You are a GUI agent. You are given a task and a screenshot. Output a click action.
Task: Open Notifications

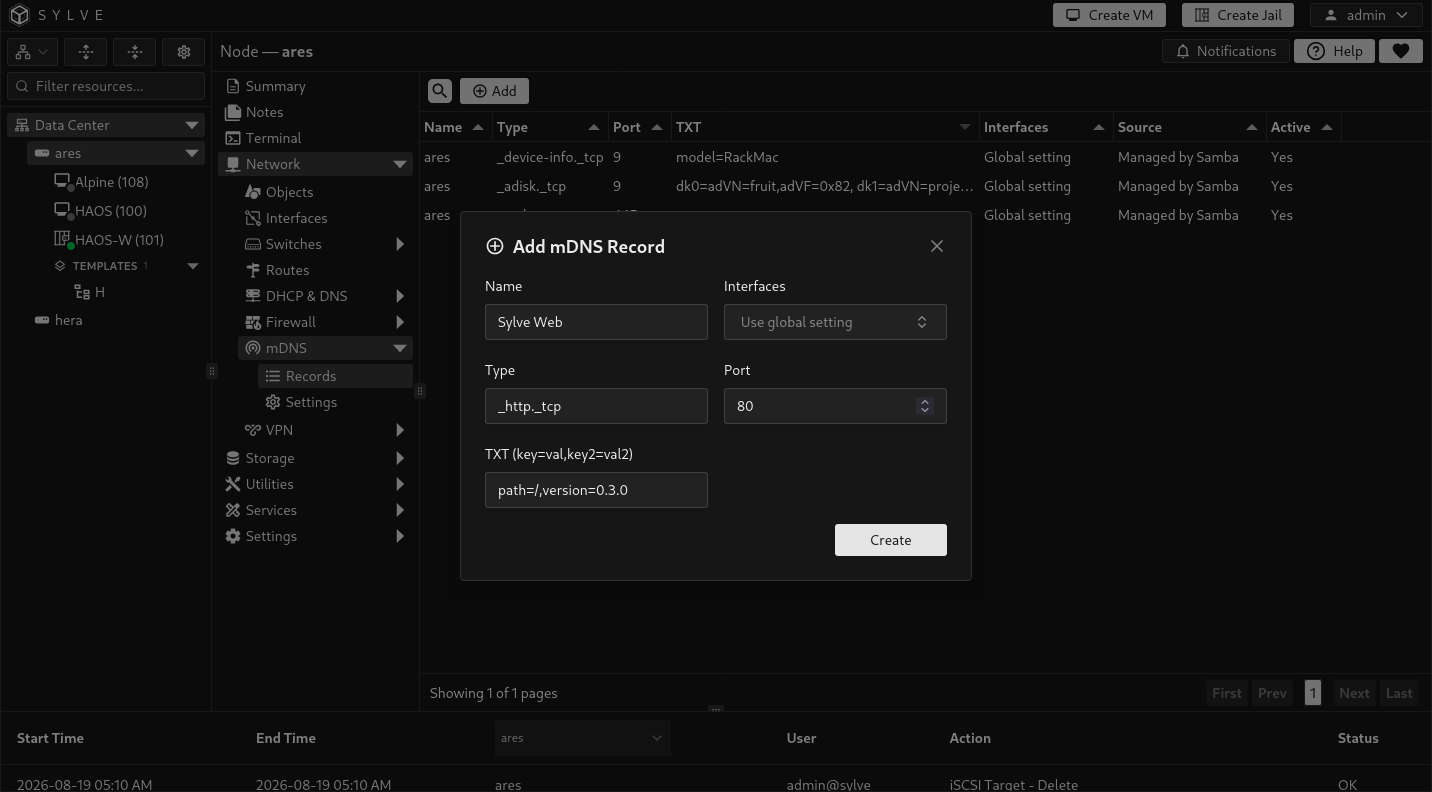point(1226,51)
